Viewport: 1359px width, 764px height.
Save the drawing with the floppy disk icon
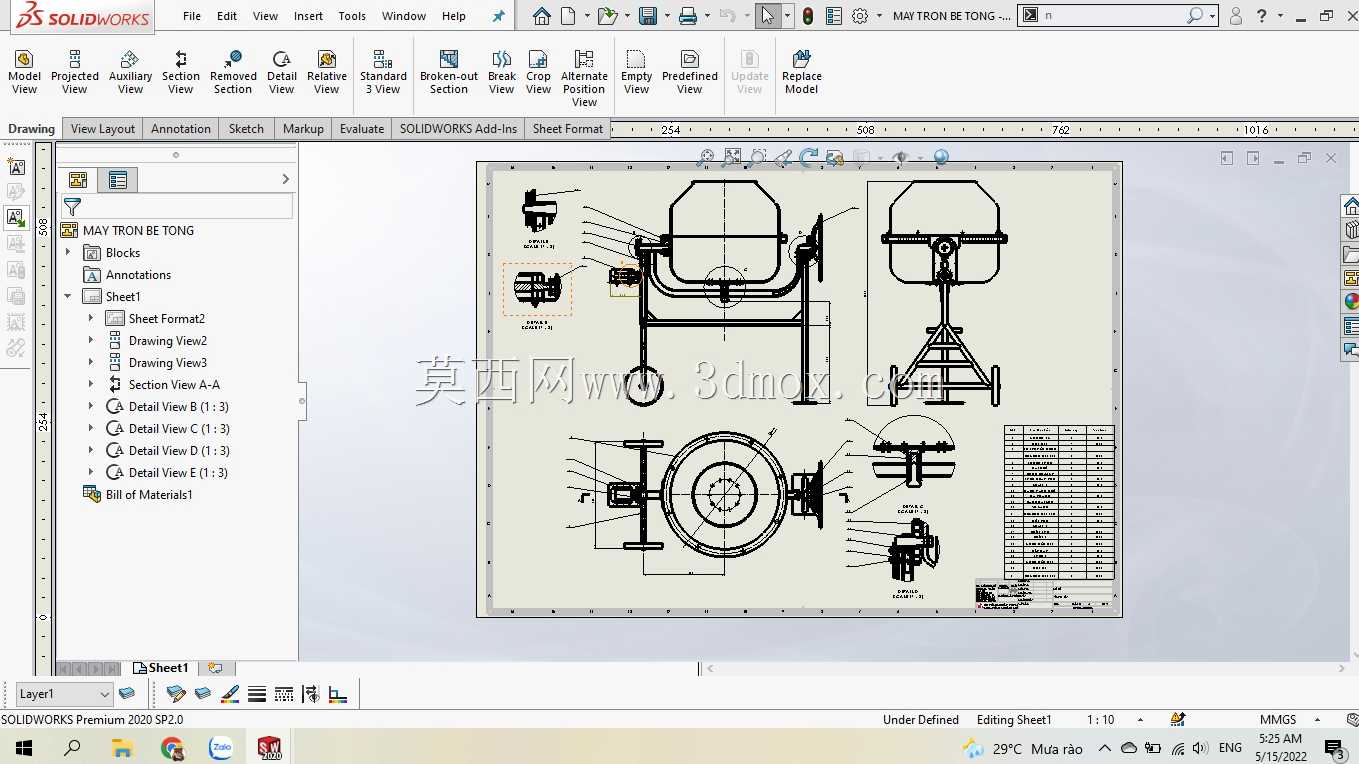pos(648,16)
